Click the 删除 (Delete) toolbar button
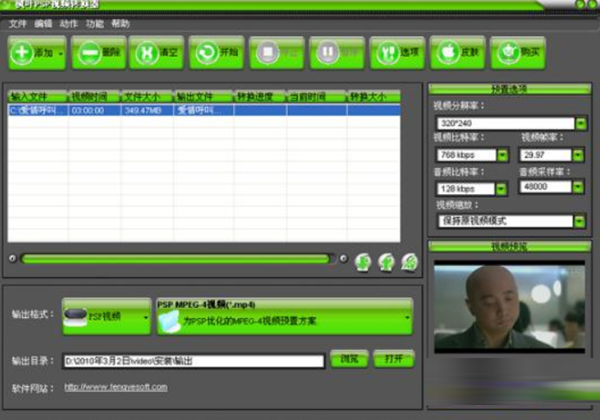This screenshot has height=420, width=600. (98, 52)
